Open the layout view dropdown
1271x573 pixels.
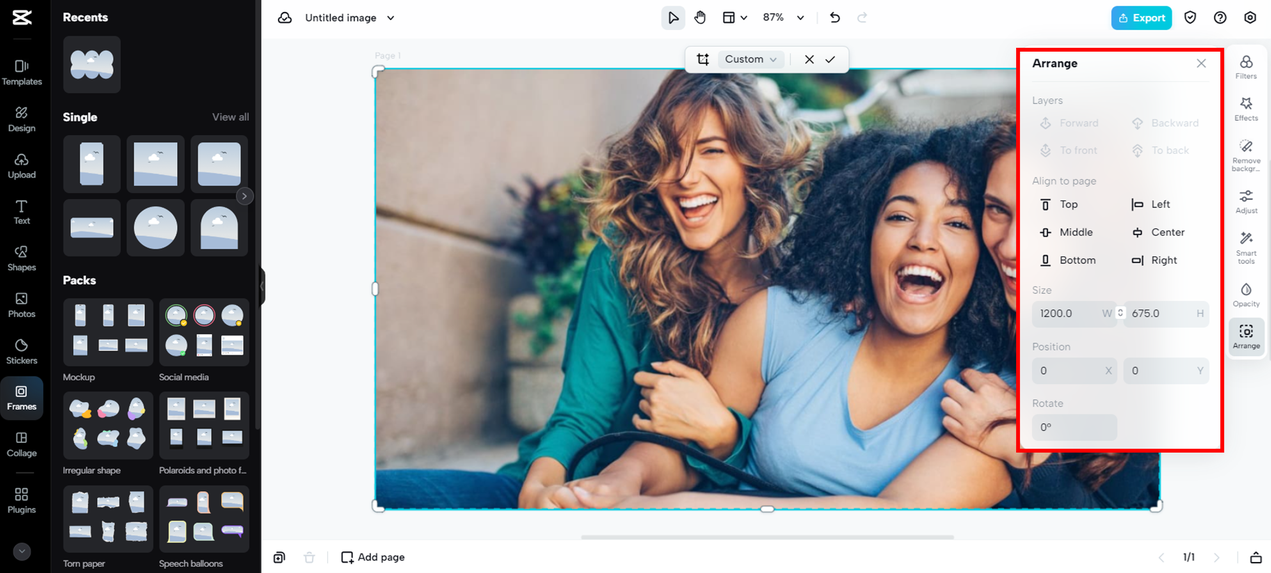[735, 18]
